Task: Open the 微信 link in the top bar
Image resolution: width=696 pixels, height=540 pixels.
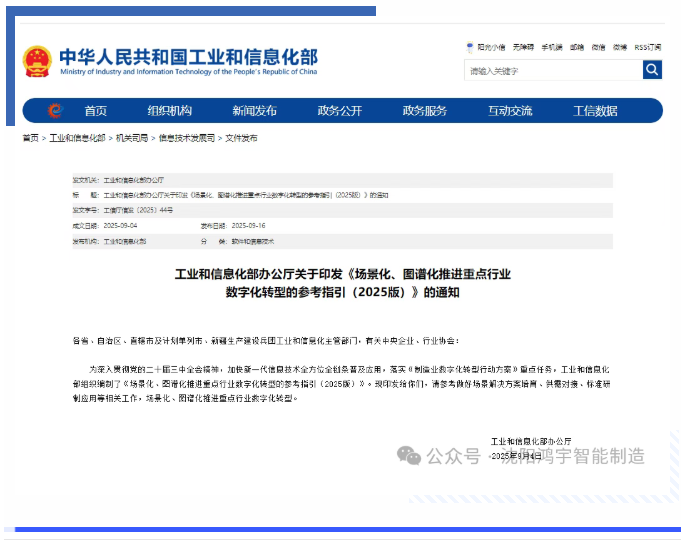Action: click(598, 47)
